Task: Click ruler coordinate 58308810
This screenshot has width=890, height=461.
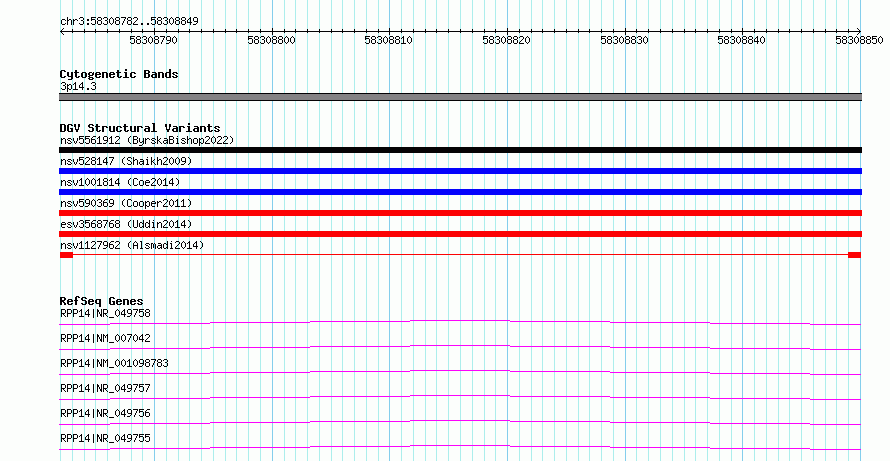Action: pyautogui.click(x=388, y=40)
